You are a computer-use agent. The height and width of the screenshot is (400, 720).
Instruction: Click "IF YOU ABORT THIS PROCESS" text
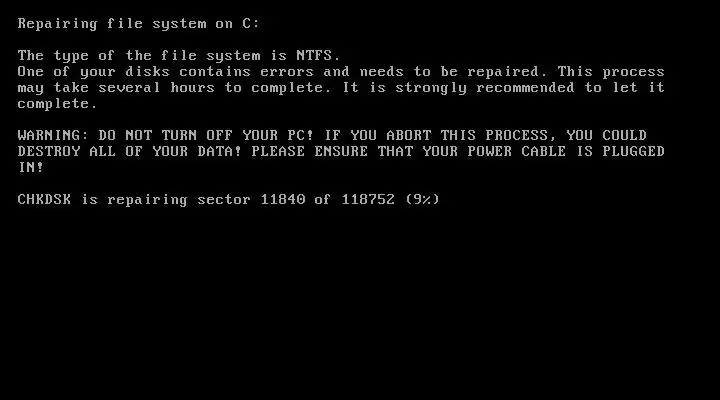click(x=436, y=135)
